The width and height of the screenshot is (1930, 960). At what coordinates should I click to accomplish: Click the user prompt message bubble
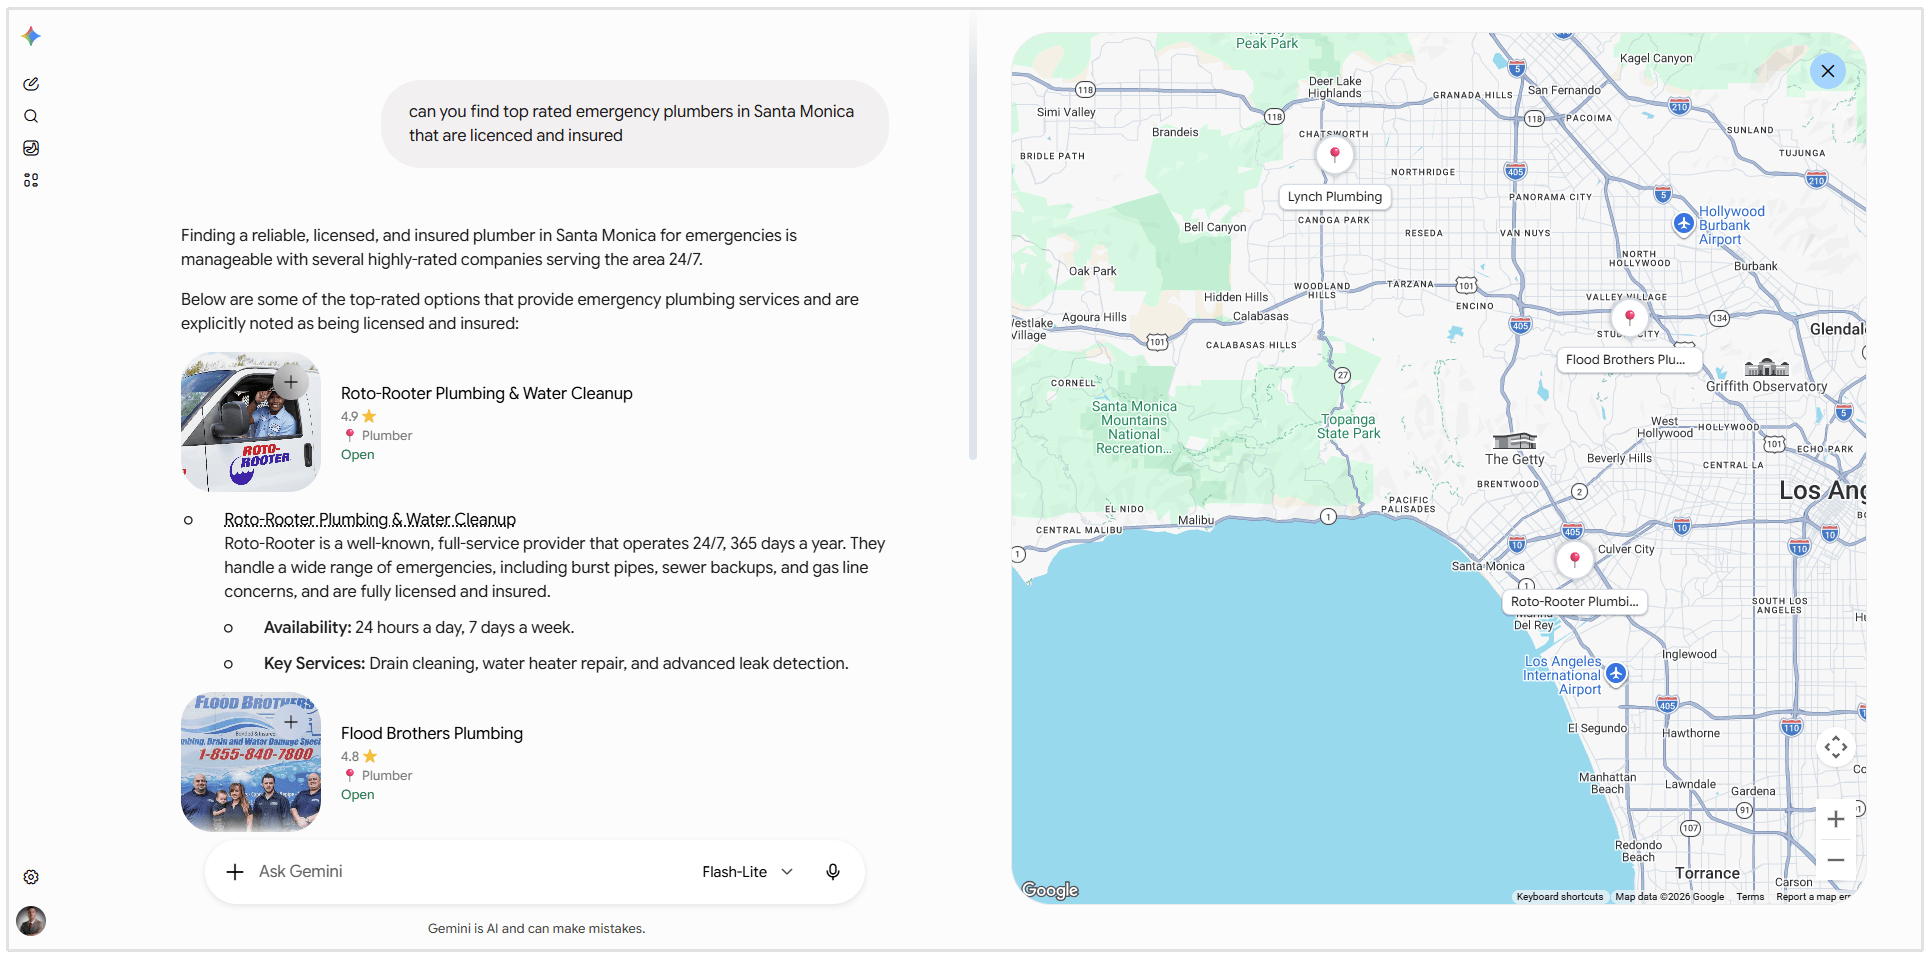coord(635,124)
